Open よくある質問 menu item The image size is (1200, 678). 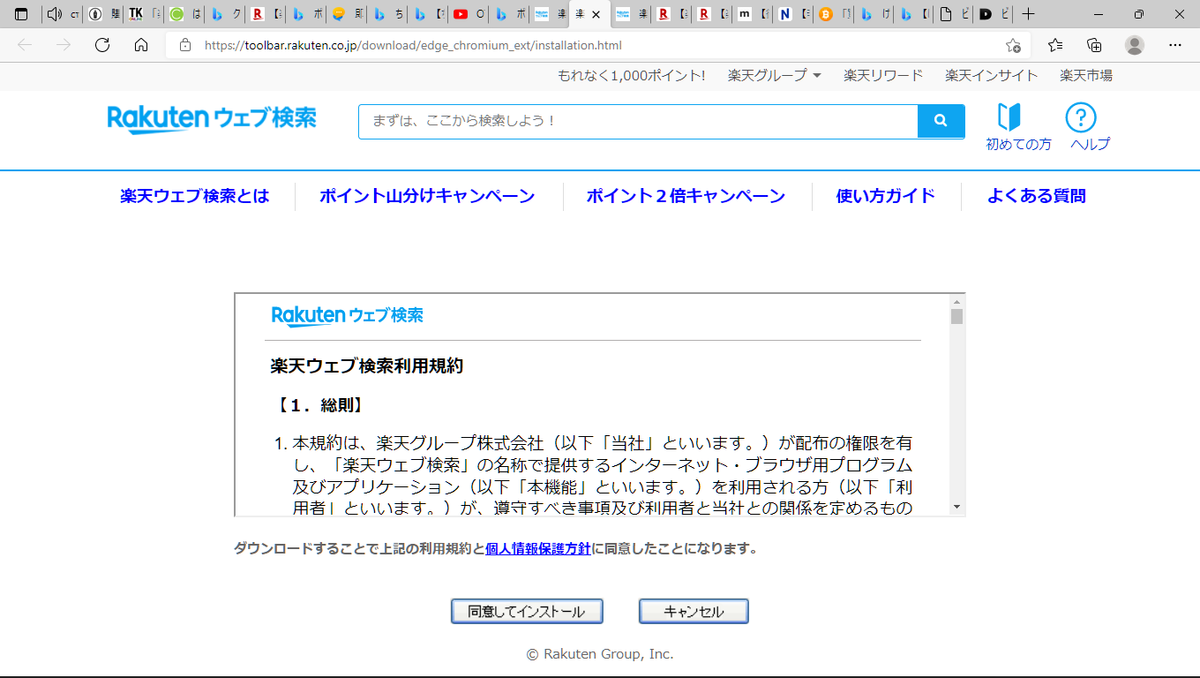pyautogui.click(x=1036, y=196)
